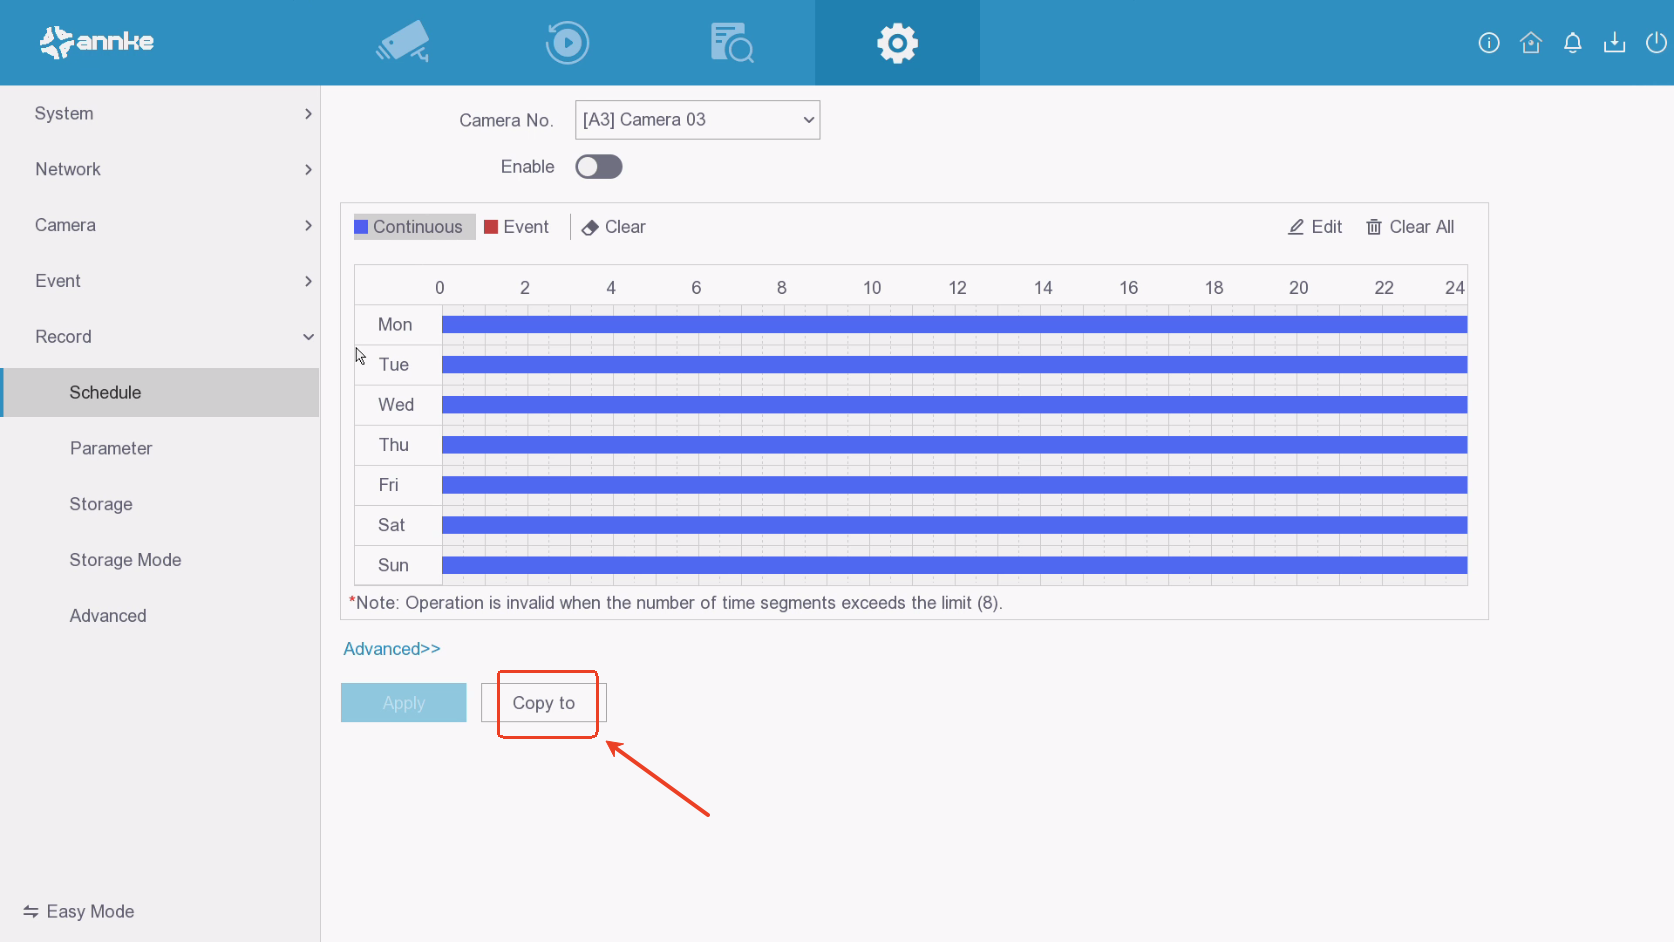Screen dimensions: 1674x942
Task: Select the Schedule menu item
Action: (x=160, y=392)
